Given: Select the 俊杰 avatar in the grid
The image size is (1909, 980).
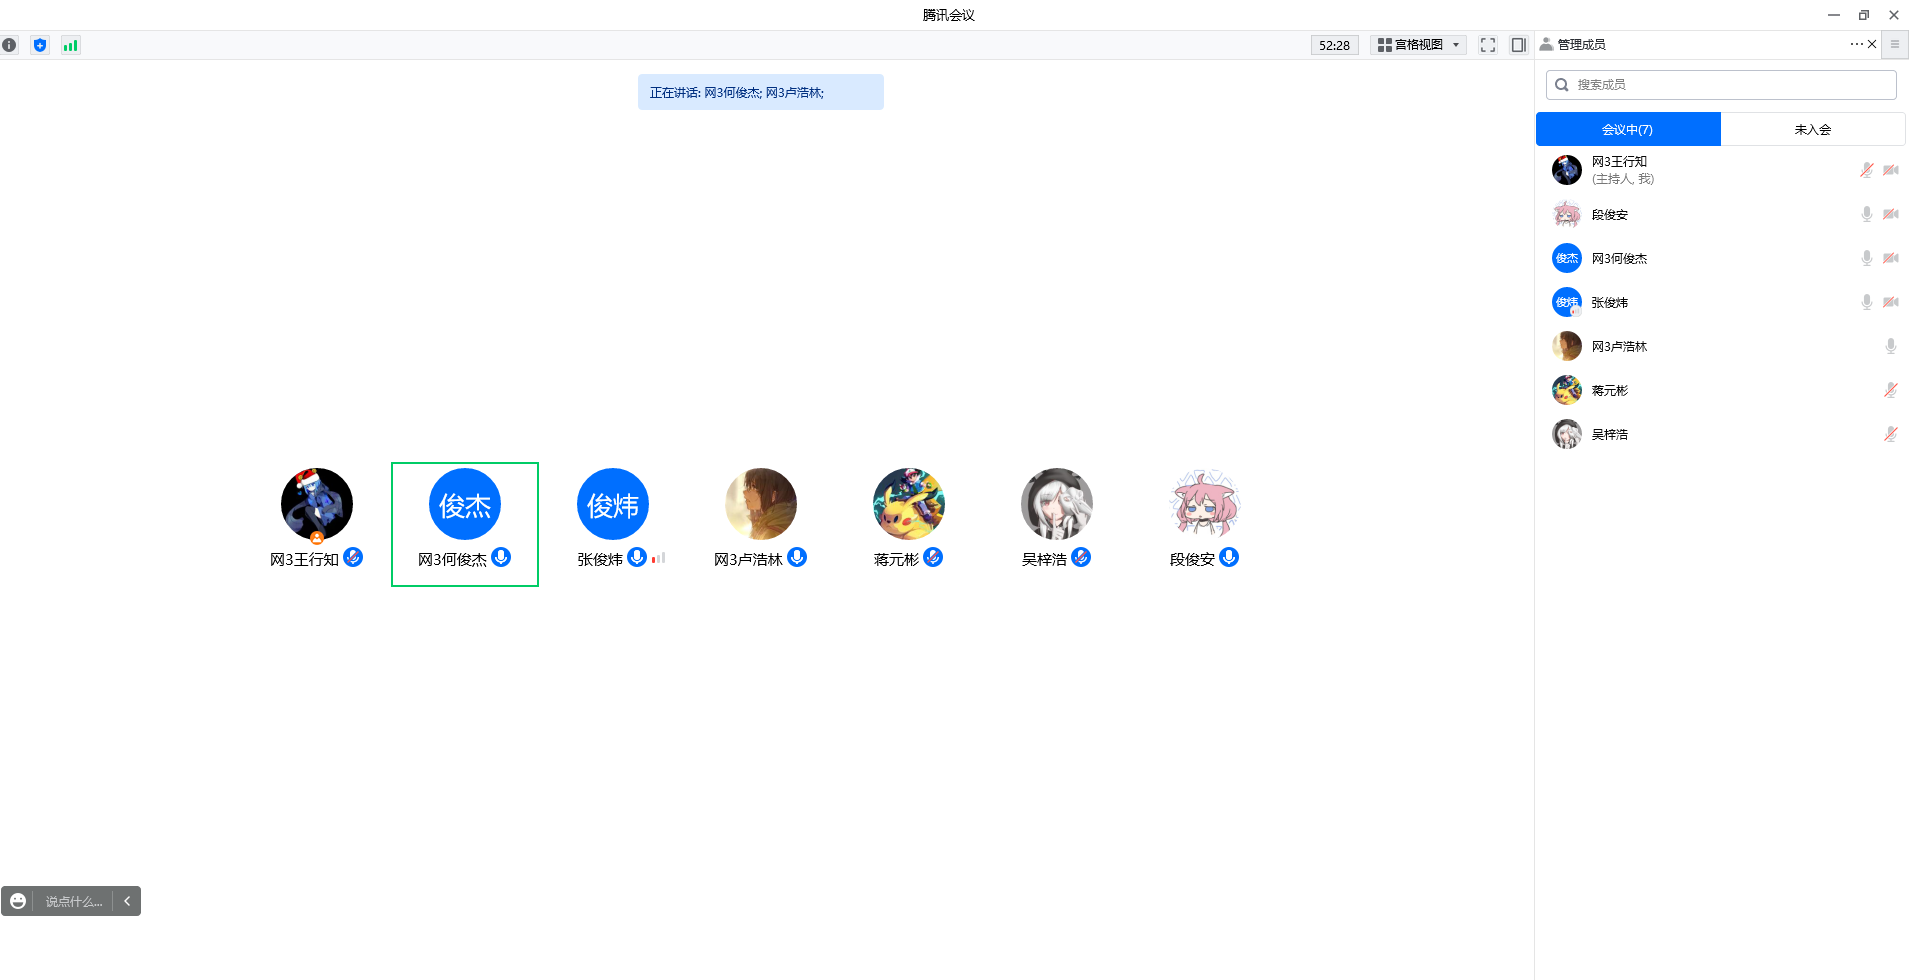Looking at the screenshot, I should click(465, 504).
